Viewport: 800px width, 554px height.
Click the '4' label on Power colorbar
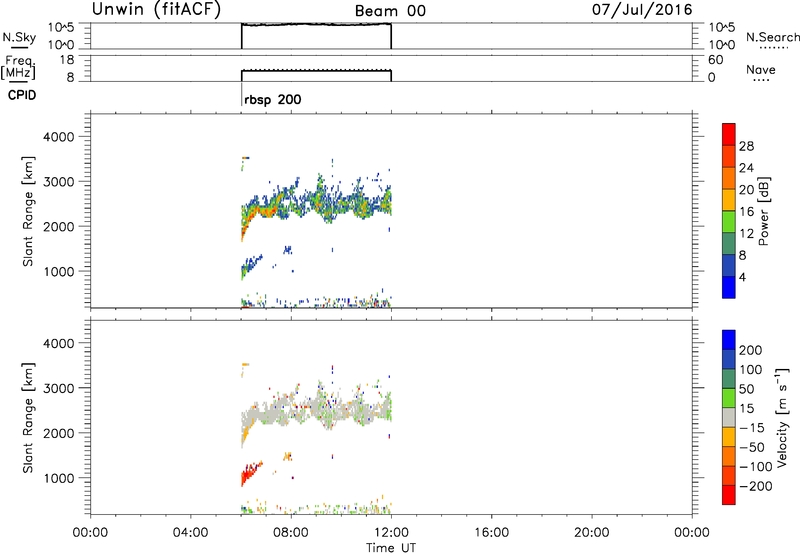pos(742,277)
